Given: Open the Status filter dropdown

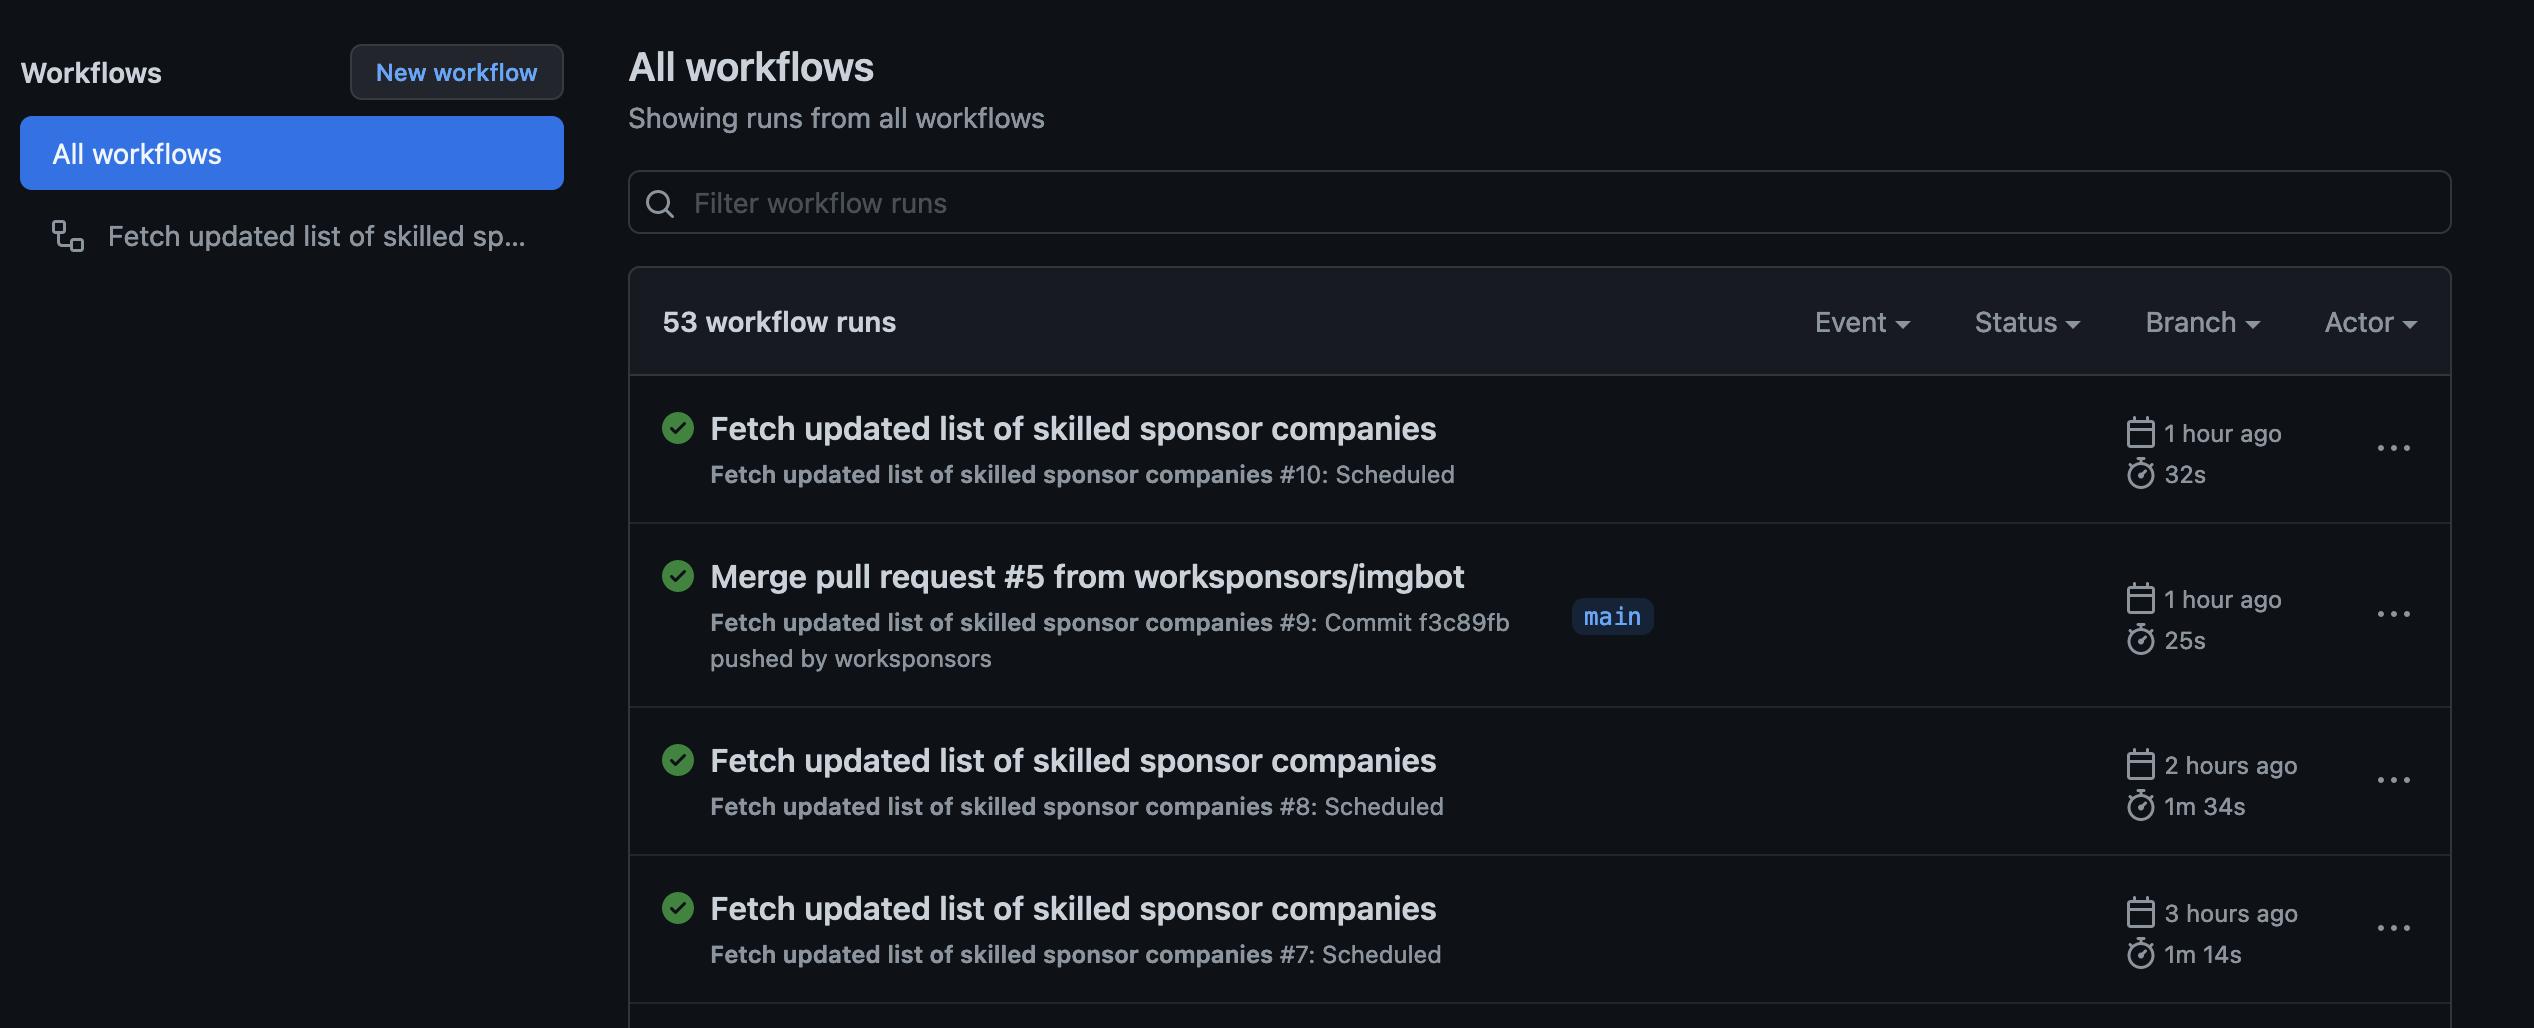Looking at the screenshot, I should pyautogui.click(x=2027, y=322).
